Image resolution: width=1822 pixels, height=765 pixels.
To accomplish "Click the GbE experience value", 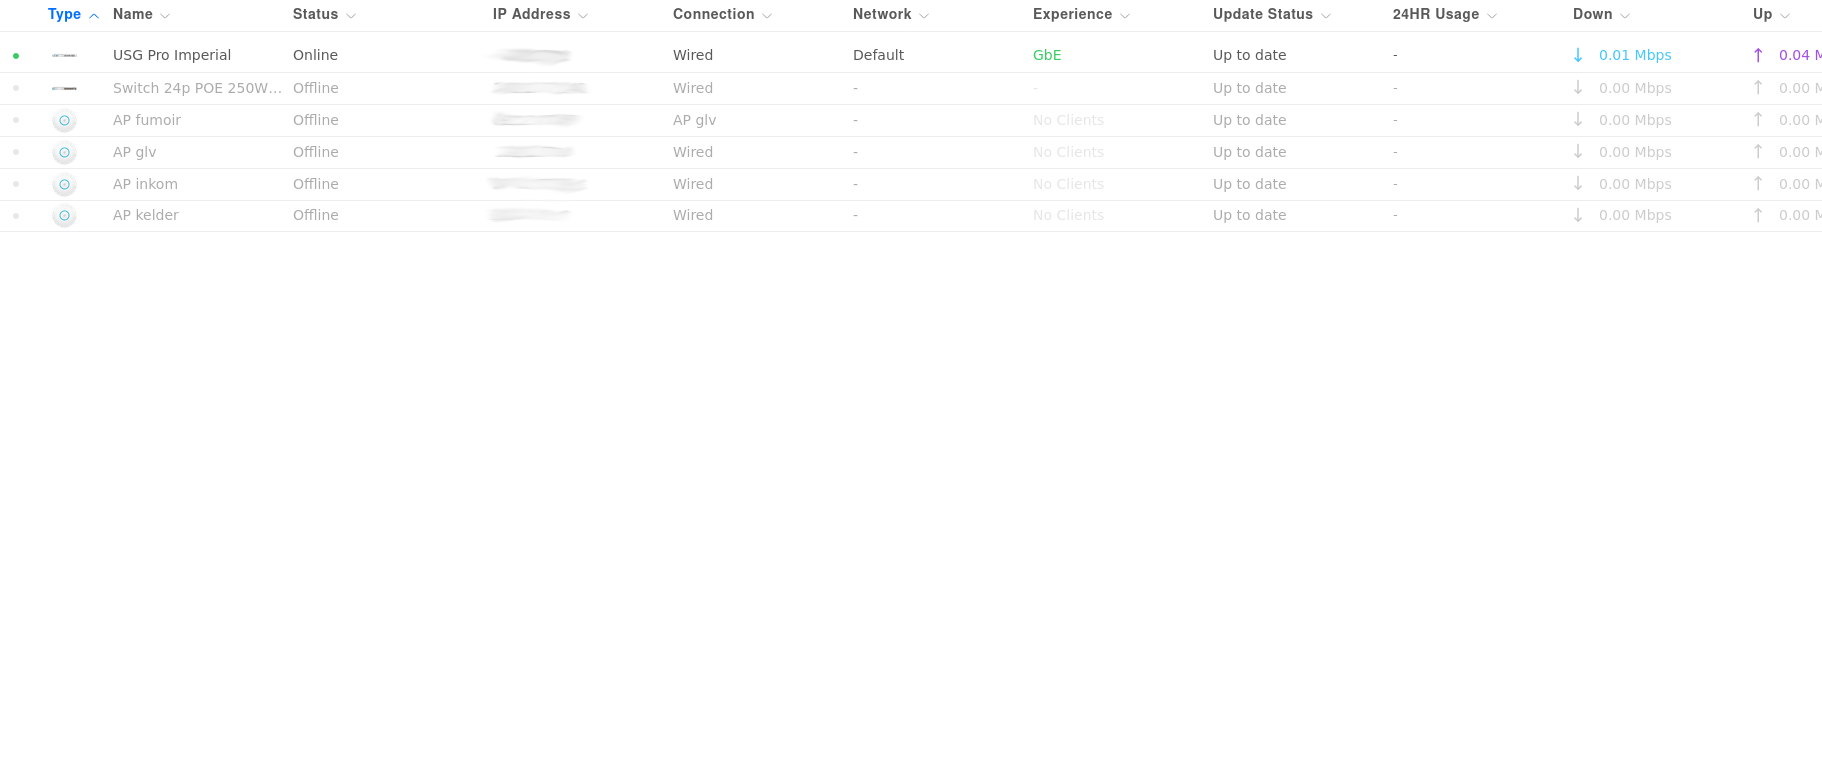I will (x=1047, y=56).
